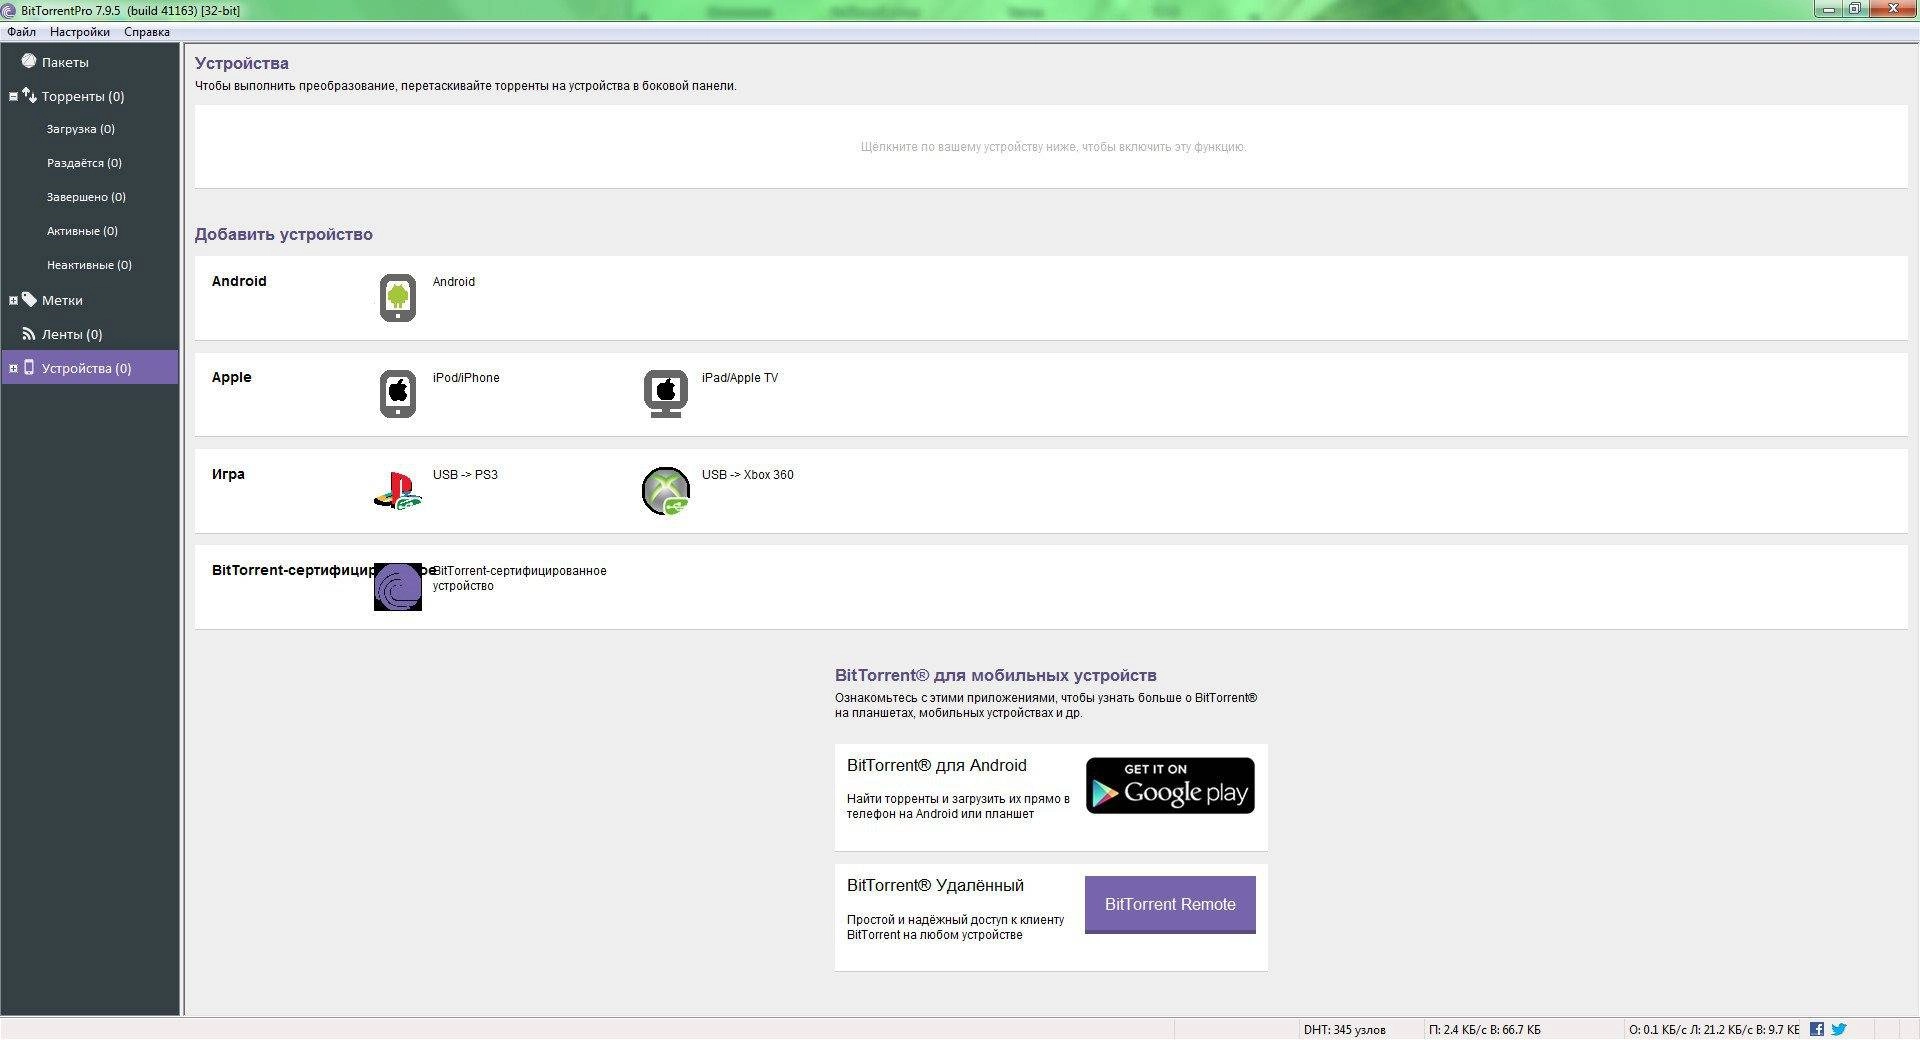This screenshot has width=1920, height=1040.
Task: Open the Справка menu
Action: (x=147, y=32)
